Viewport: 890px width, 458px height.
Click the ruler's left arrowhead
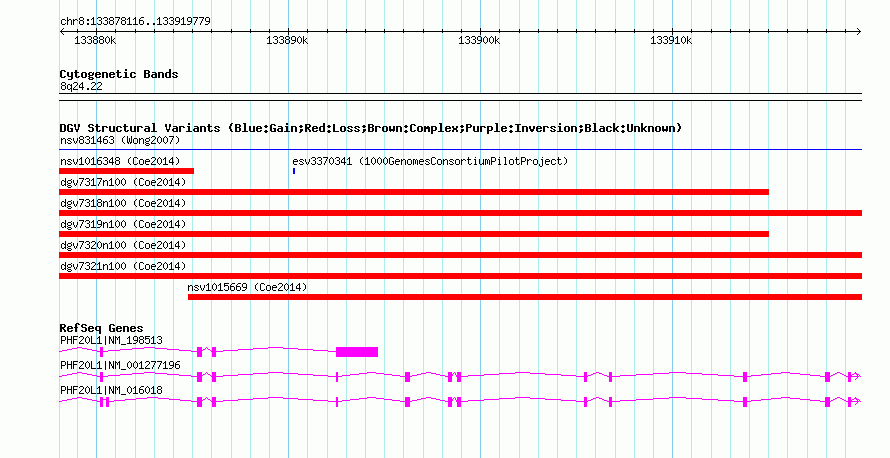pos(62,31)
